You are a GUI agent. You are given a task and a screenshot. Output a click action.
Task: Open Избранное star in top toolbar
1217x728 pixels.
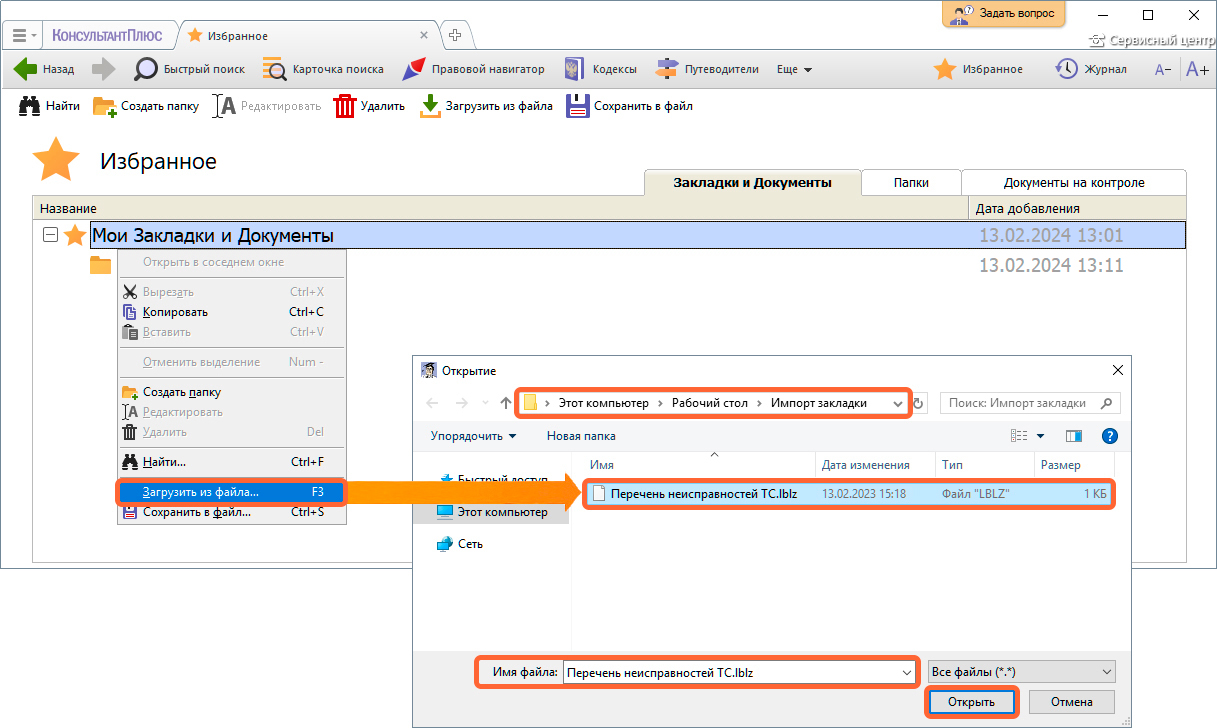coord(978,69)
